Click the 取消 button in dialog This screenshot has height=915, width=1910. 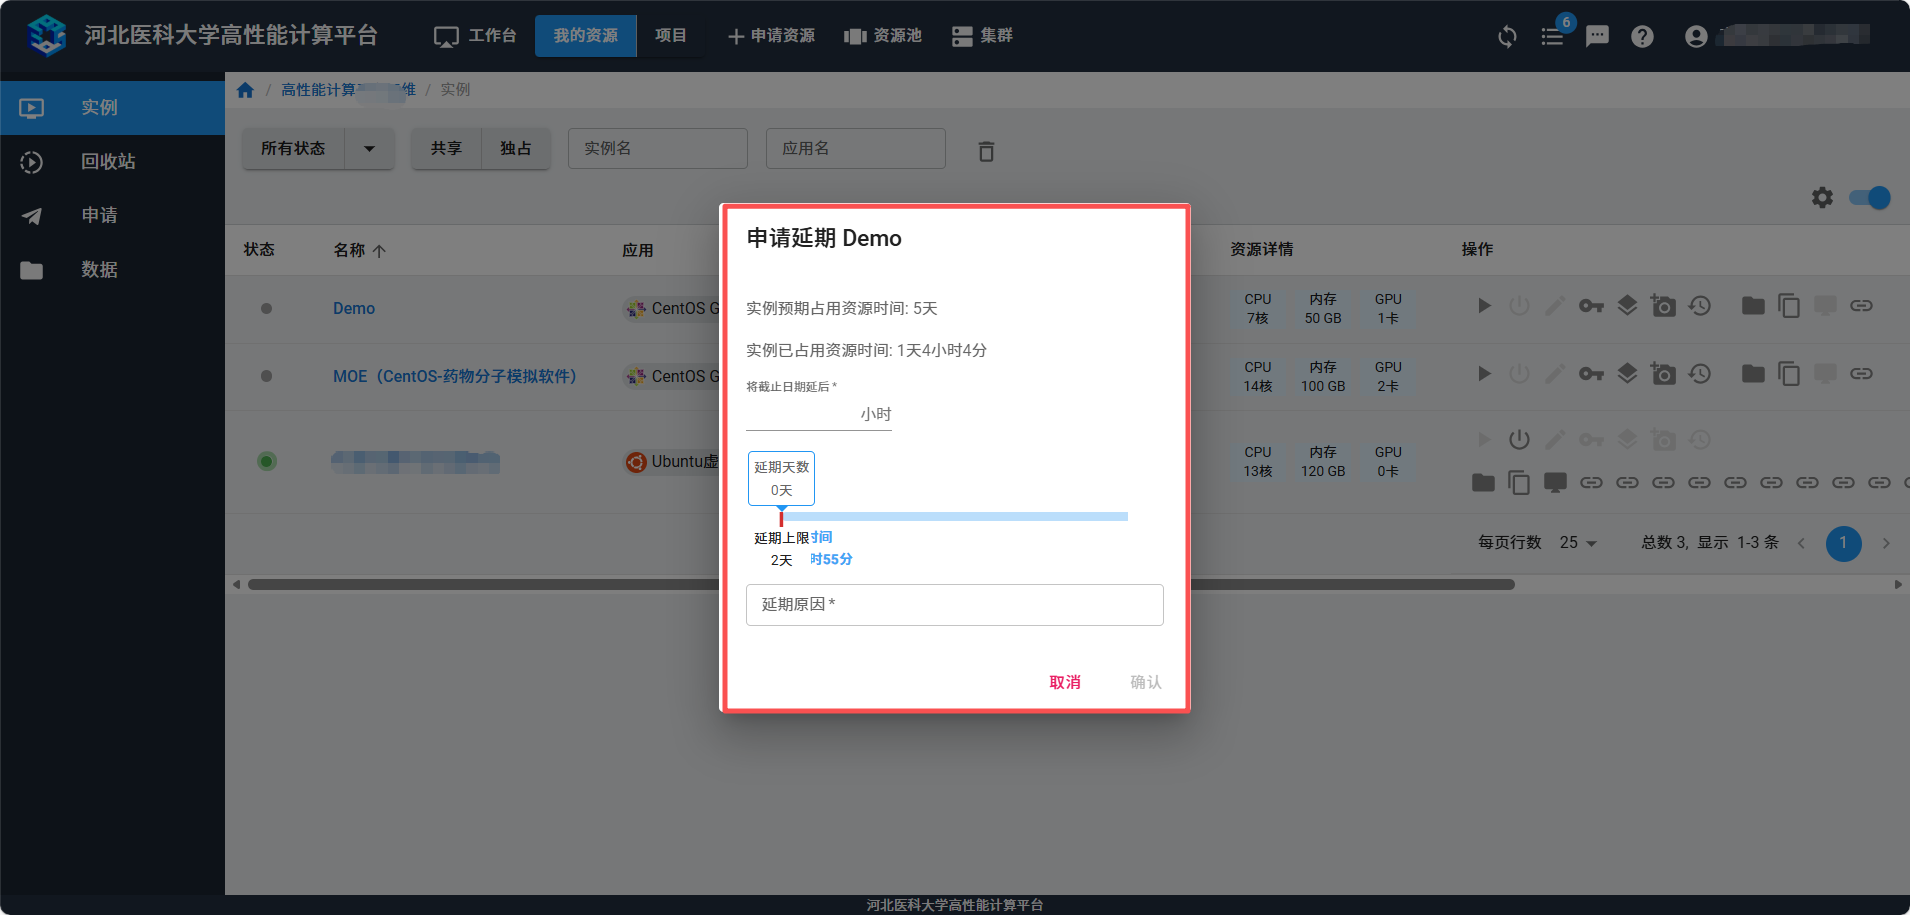click(x=1064, y=682)
